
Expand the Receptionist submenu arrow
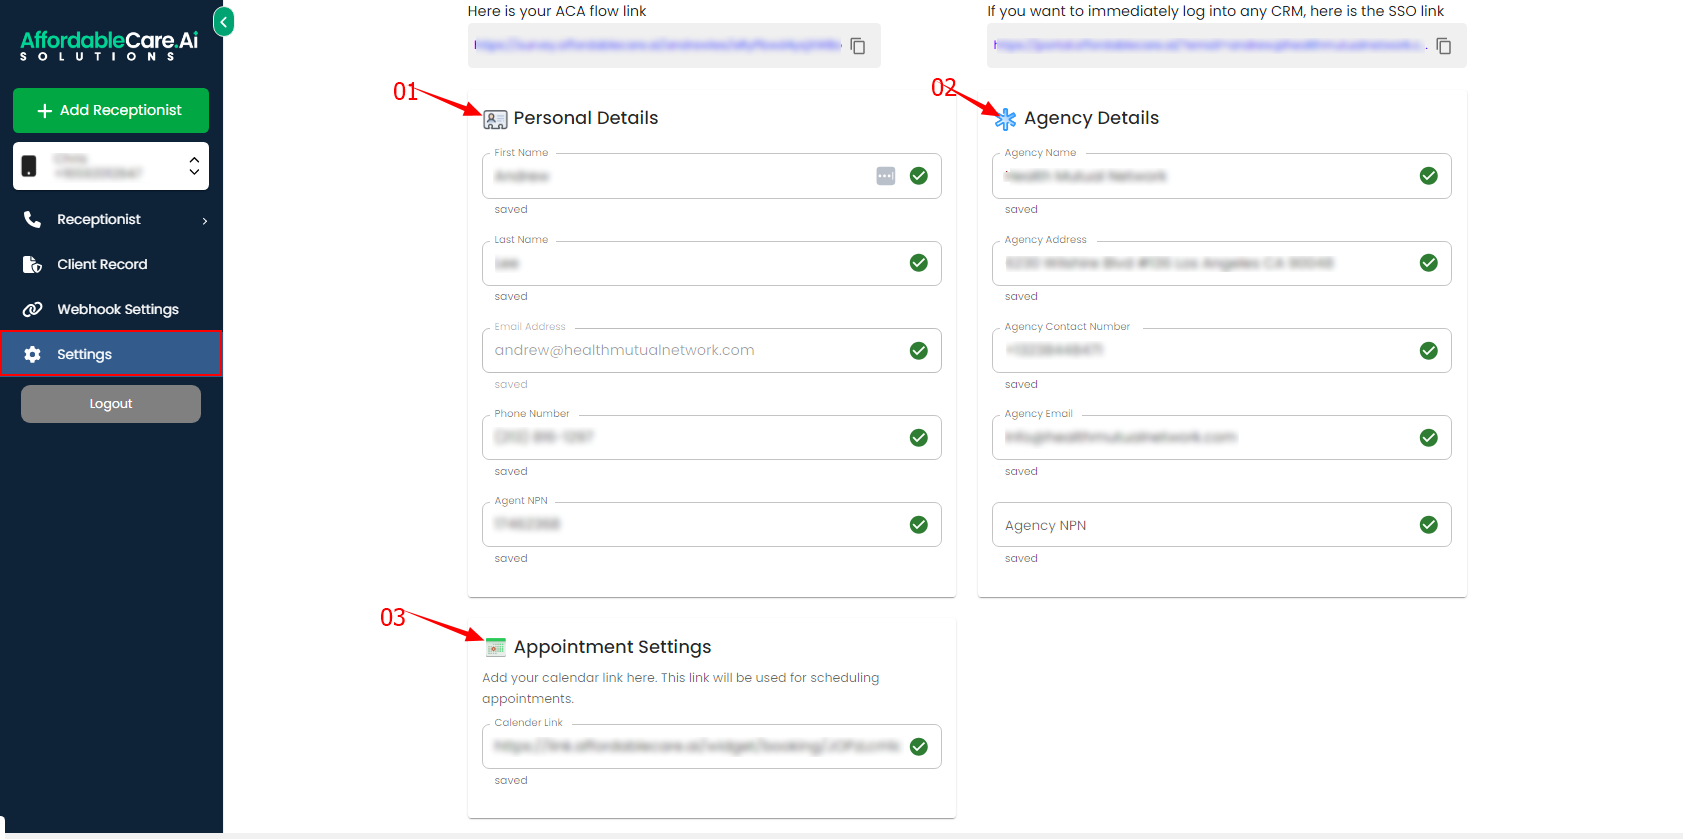point(205,220)
